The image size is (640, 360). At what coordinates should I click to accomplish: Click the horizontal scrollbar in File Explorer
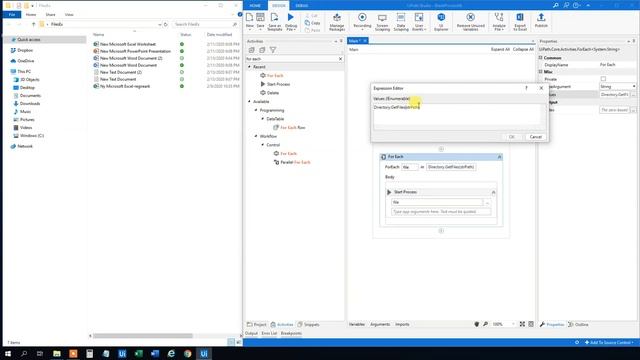tap(142, 336)
